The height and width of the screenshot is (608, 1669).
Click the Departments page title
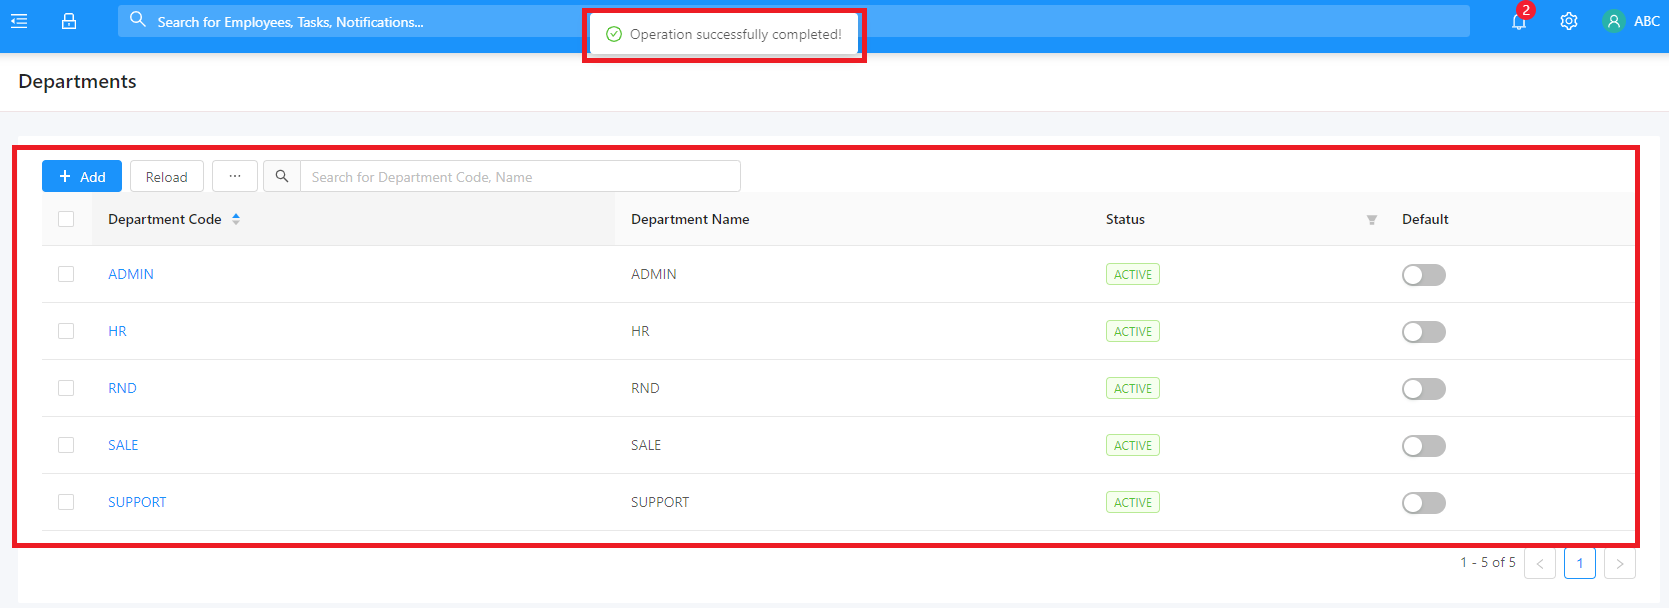point(77,81)
